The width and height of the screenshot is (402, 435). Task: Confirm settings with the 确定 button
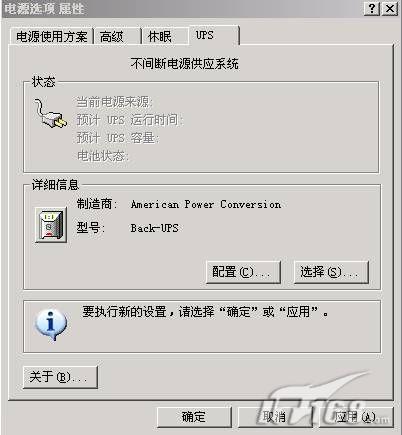coord(194,417)
